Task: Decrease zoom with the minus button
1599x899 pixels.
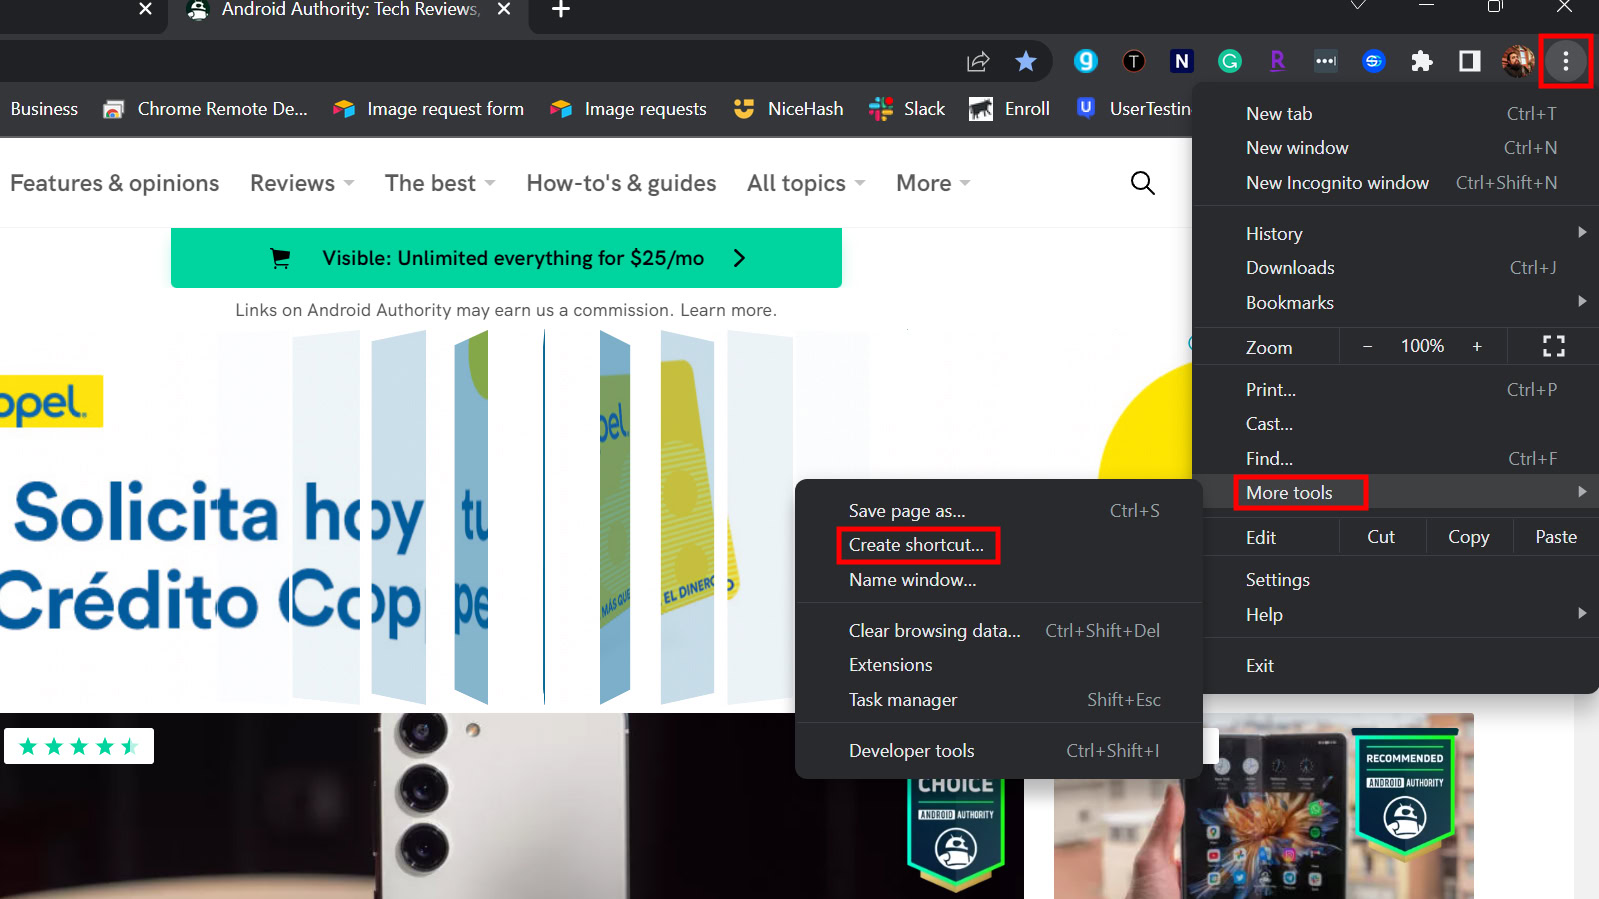Action: point(1367,347)
